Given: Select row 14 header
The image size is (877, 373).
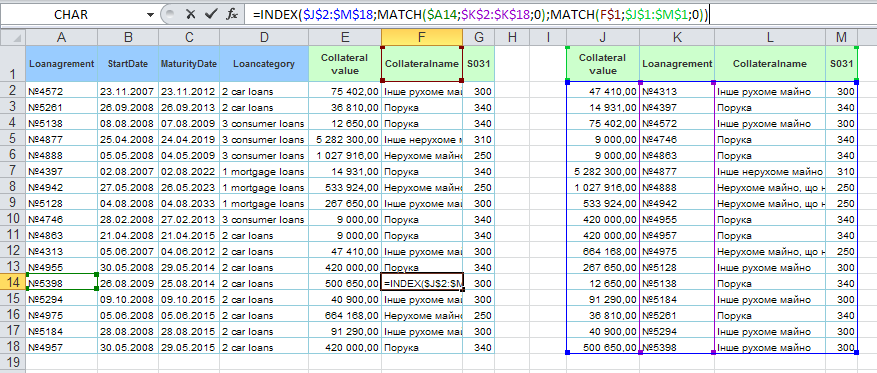Looking at the screenshot, I should click(x=13, y=282).
